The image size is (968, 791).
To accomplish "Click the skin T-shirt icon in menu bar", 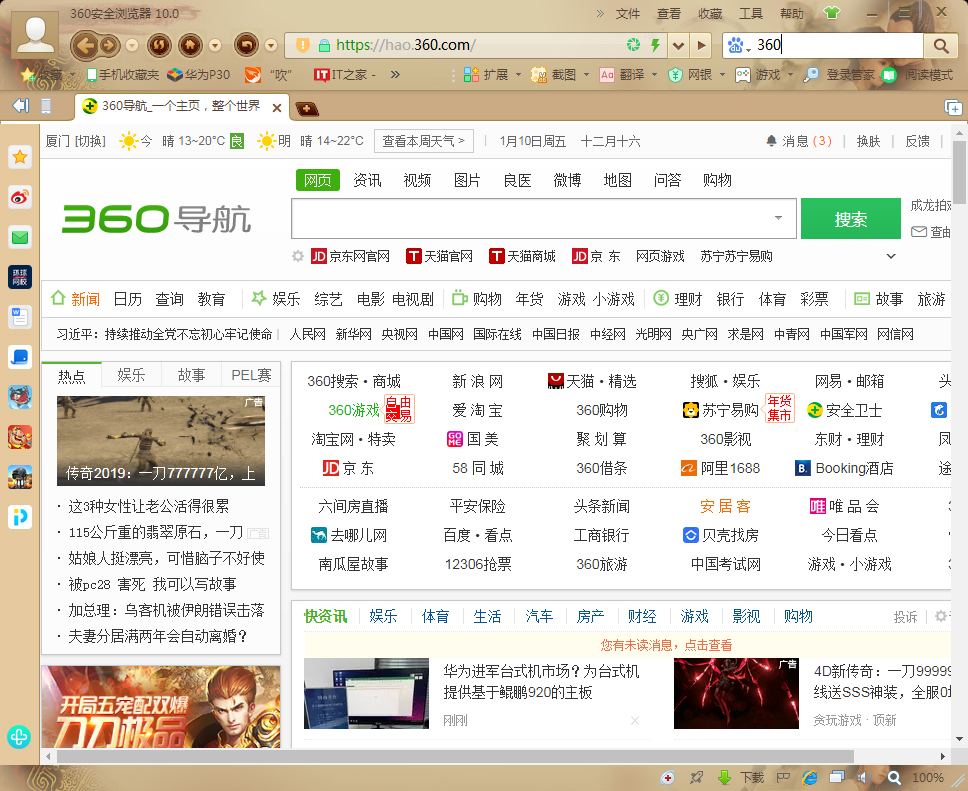I will pos(832,13).
